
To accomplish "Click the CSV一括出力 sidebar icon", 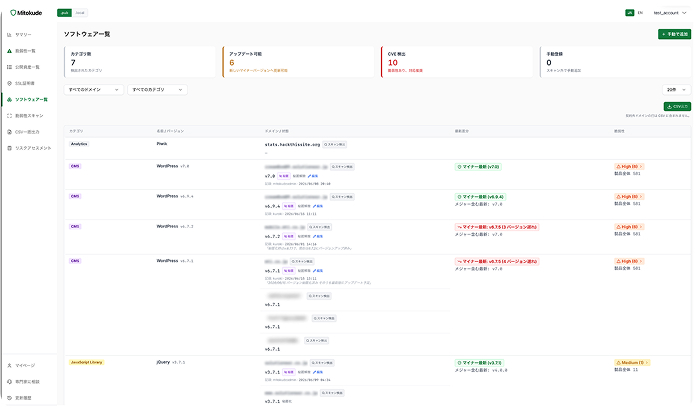I will click(9, 132).
